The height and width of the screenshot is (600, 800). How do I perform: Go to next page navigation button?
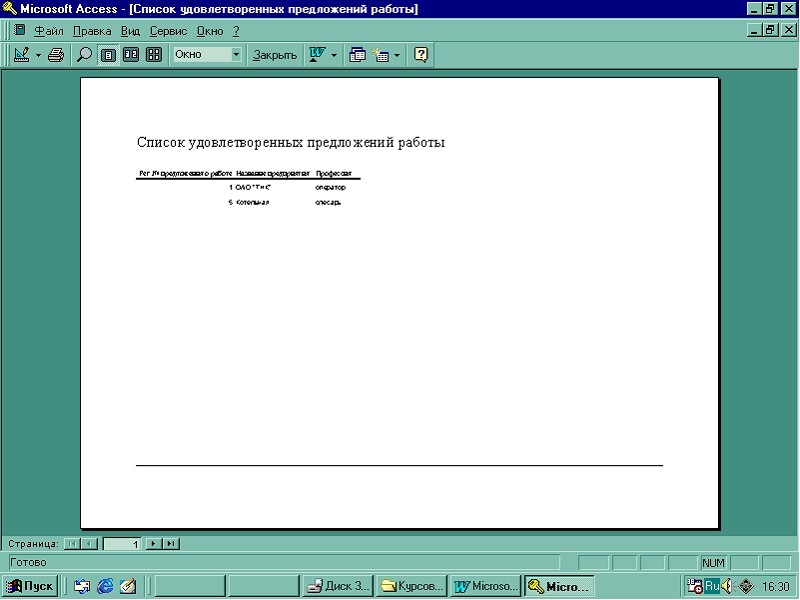(x=154, y=544)
